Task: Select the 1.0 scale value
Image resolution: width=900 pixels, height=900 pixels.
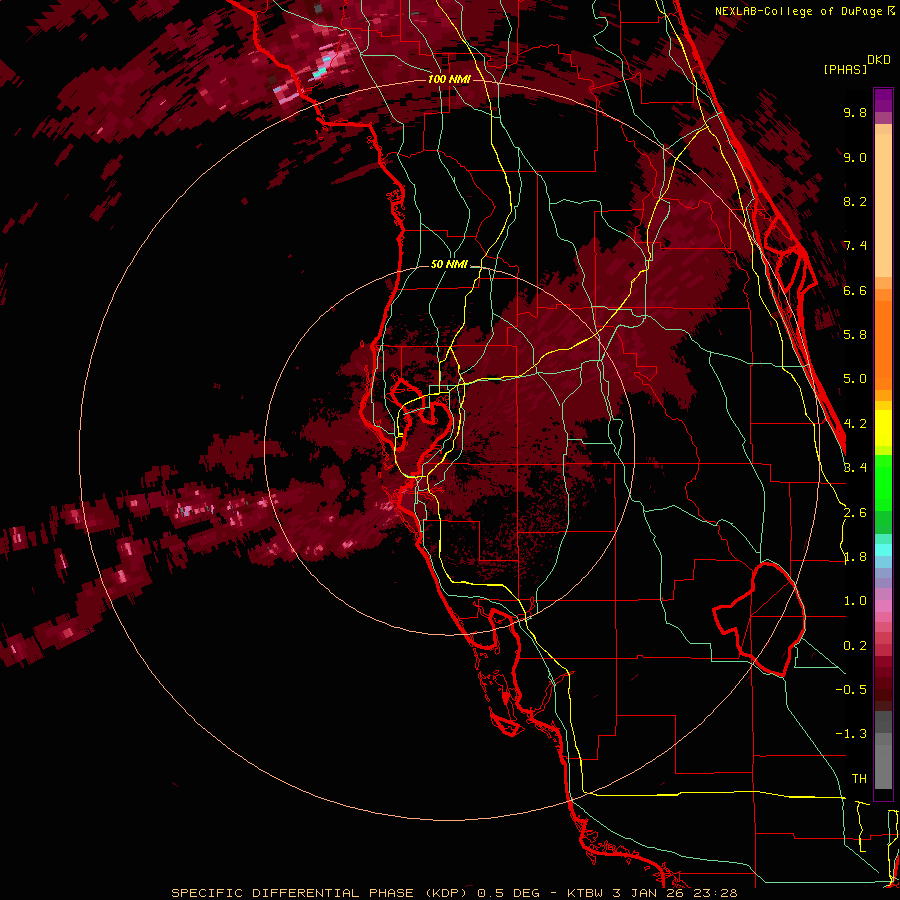Action: click(x=855, y=601)
